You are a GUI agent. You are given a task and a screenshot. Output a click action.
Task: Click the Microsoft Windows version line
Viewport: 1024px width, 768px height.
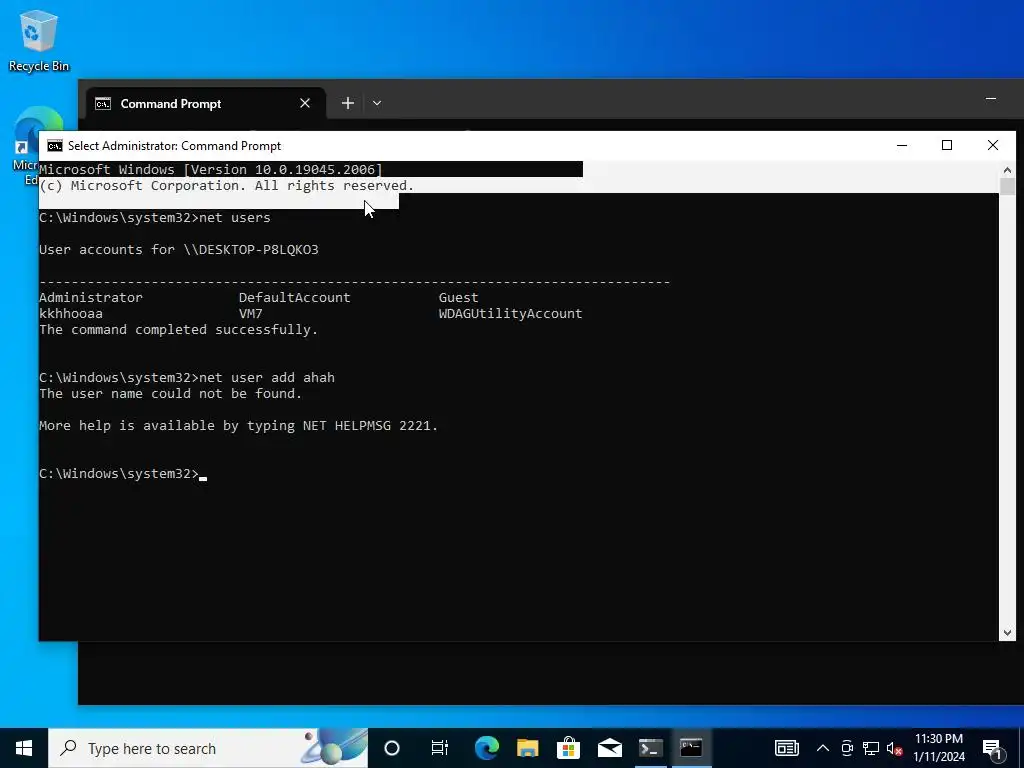(211, 169)
